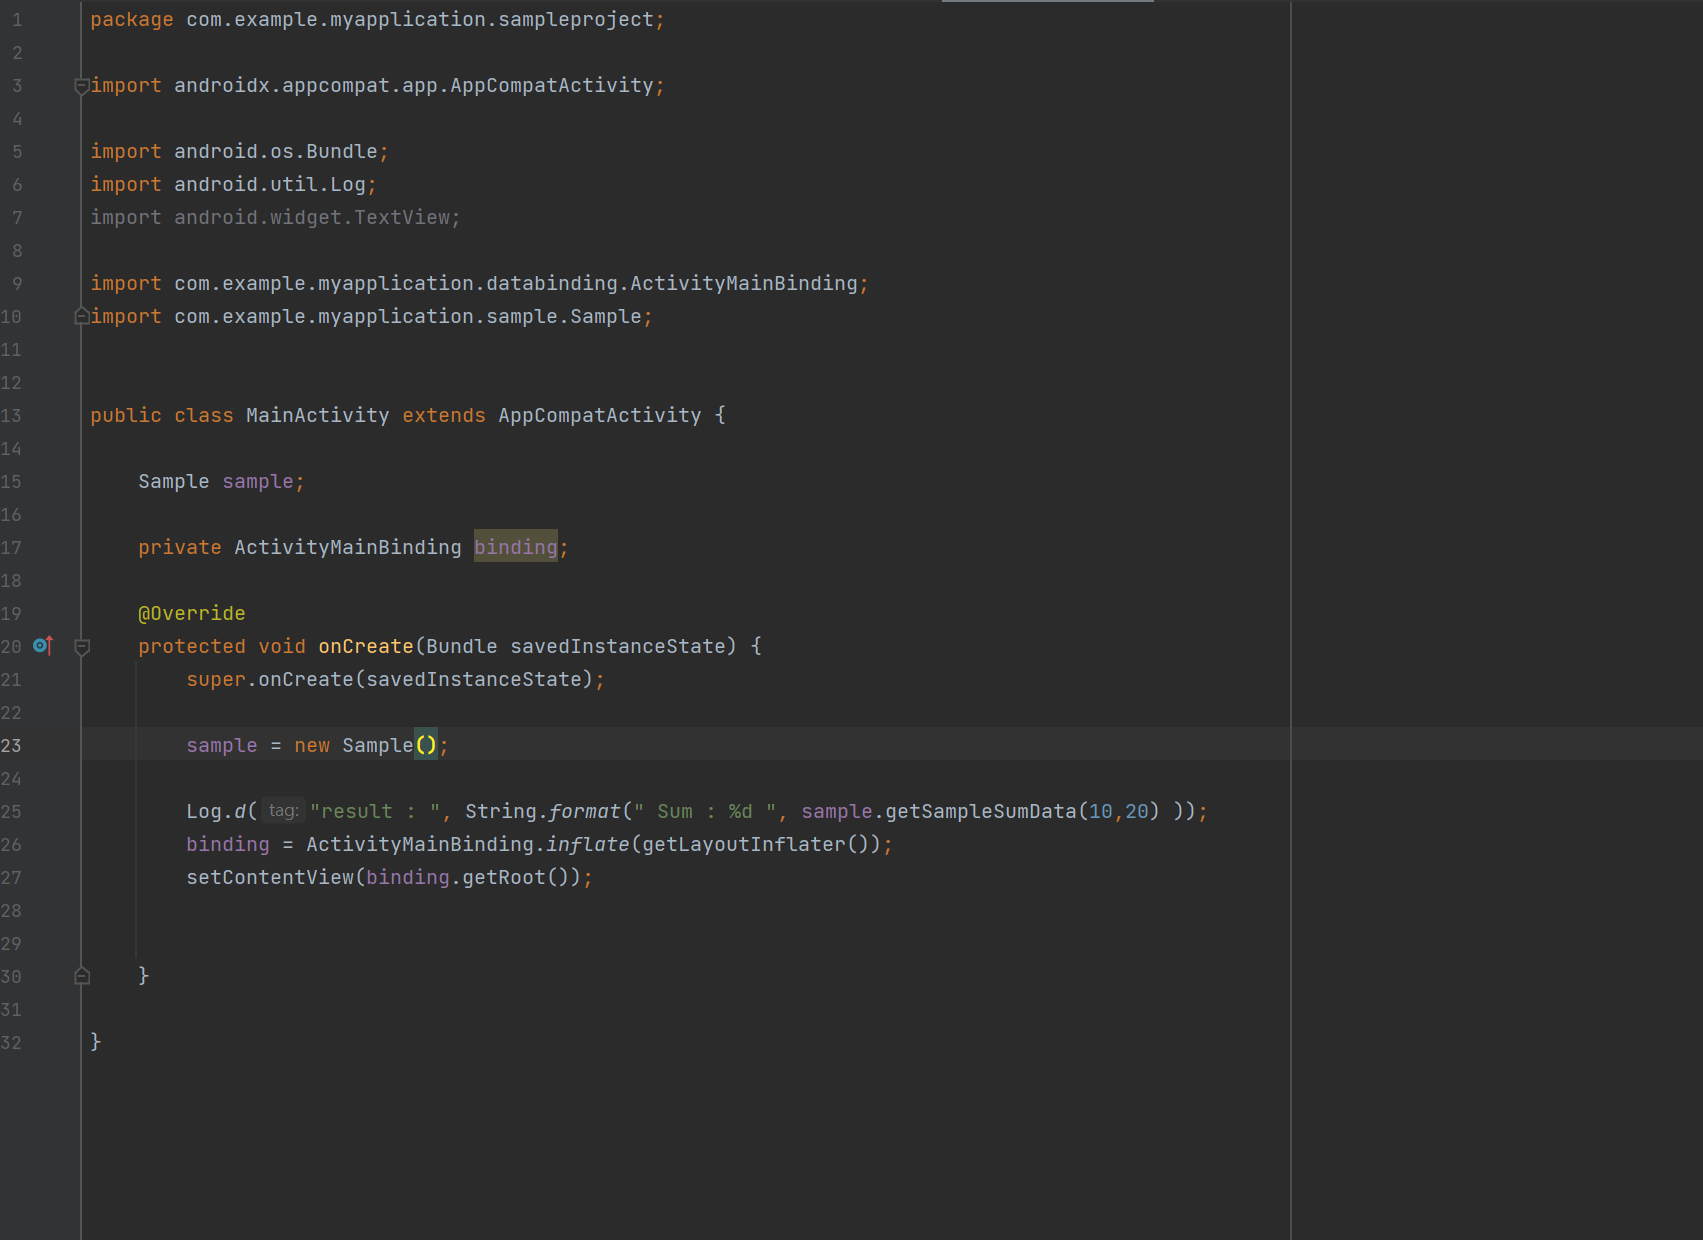Image resolution: width=1703 pixels, height=1240 pixels.
Task: Collapse the imports fold marker beside AppCompatActivity import
Action: pos(82,86)
